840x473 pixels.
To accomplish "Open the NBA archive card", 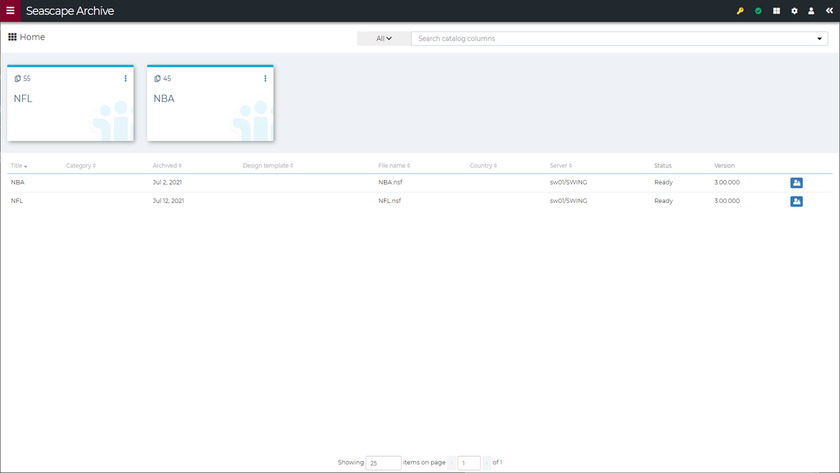I will tap(210, 103).
